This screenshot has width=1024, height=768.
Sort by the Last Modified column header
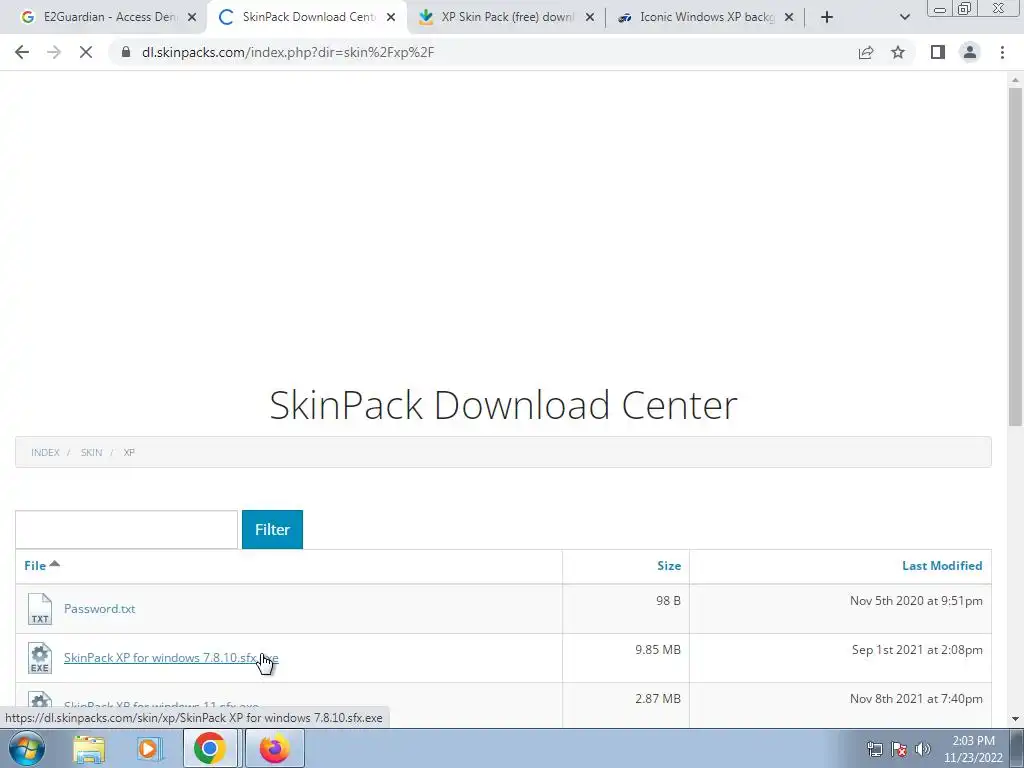click(x=942, y=566)
